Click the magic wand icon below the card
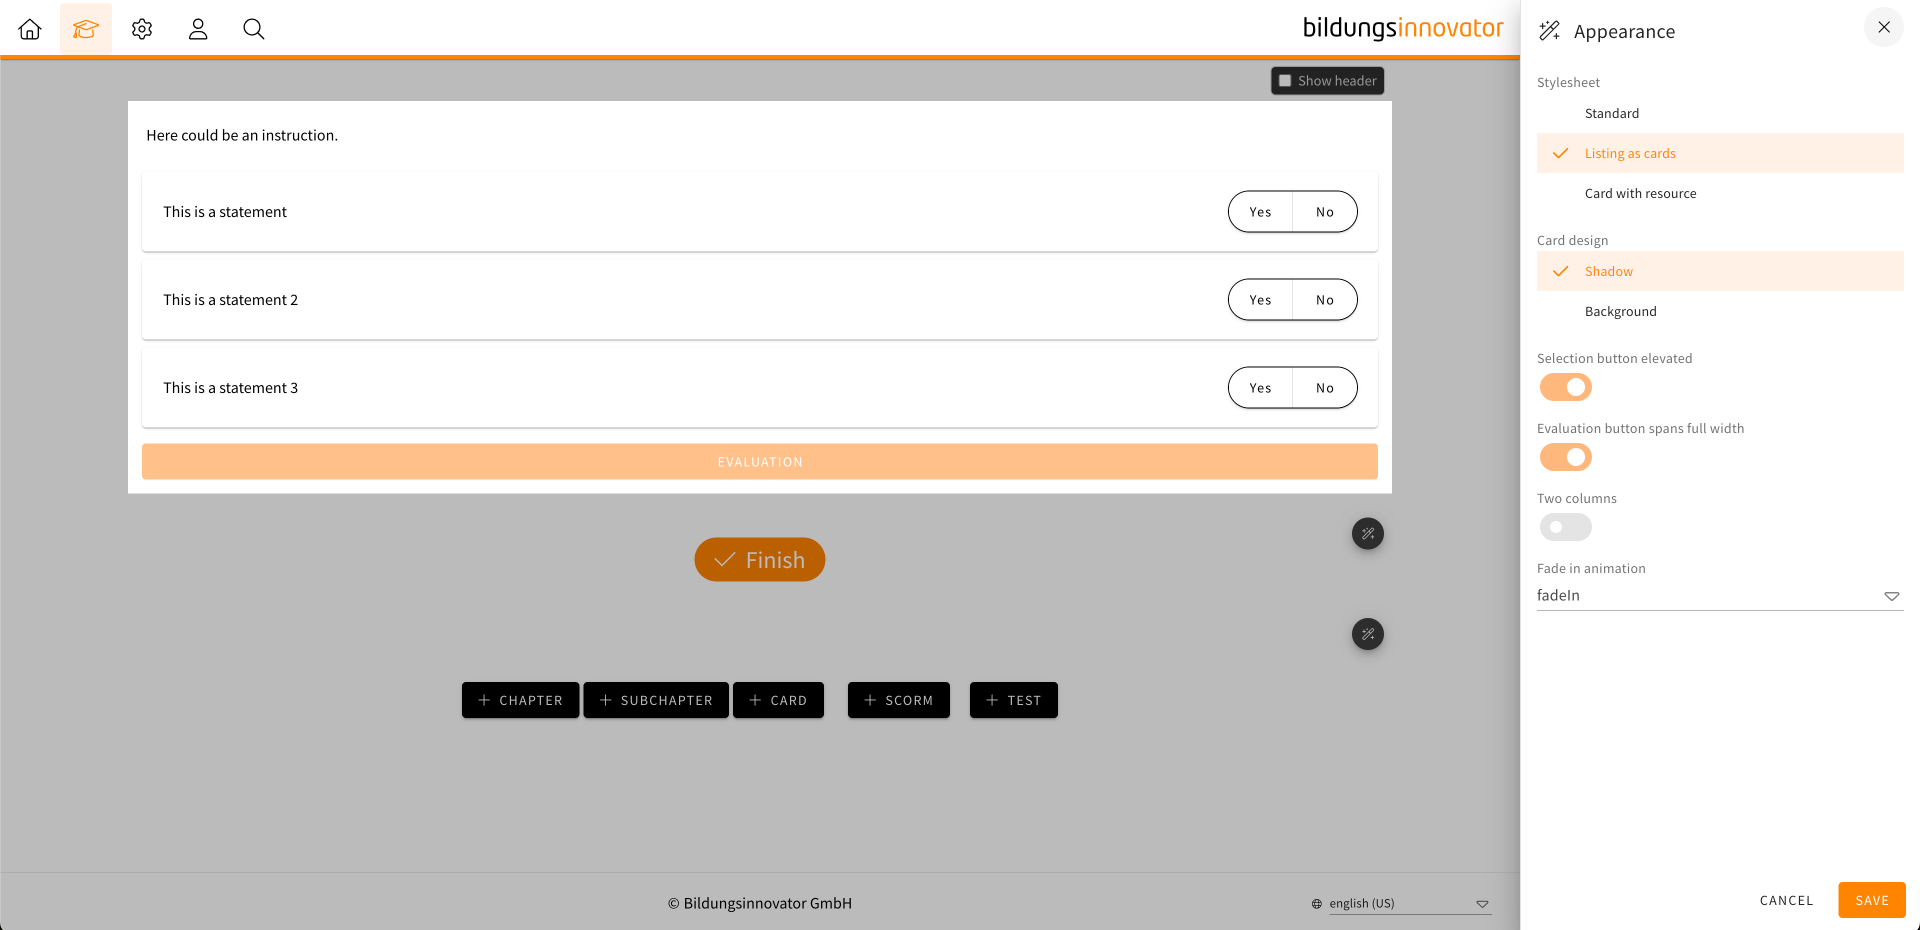The height and width of the screenshot is (930, 1920). click(x=1367, y=534)
